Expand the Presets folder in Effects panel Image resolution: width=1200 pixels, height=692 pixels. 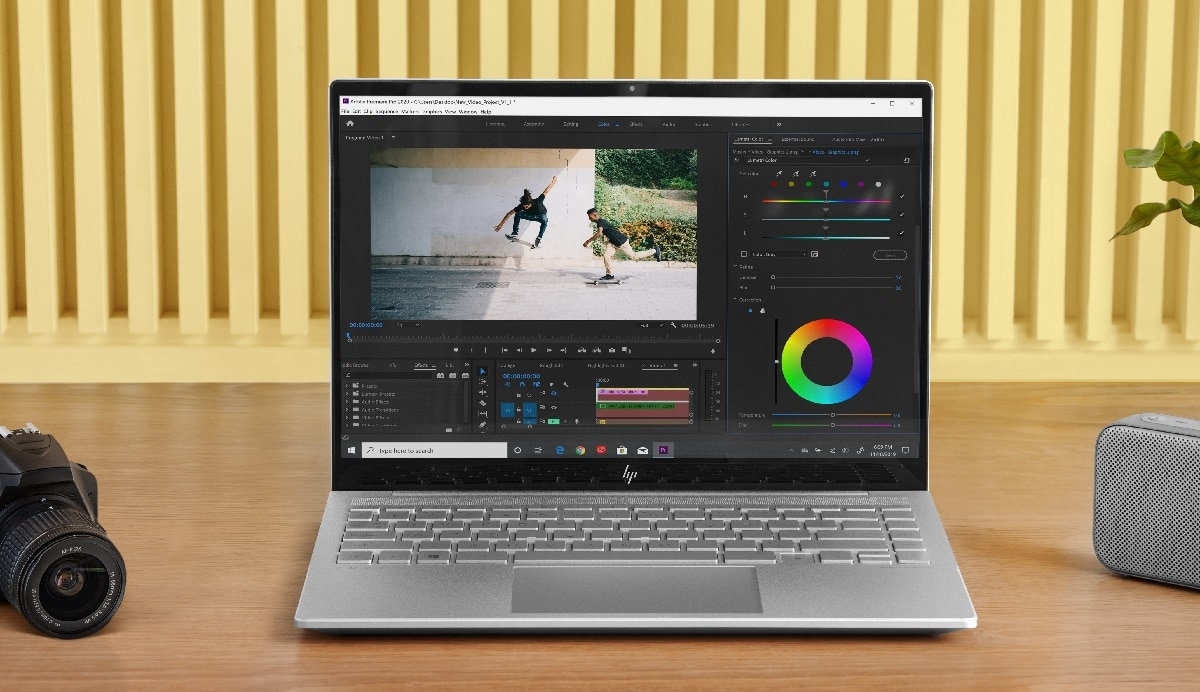(347, 386)
